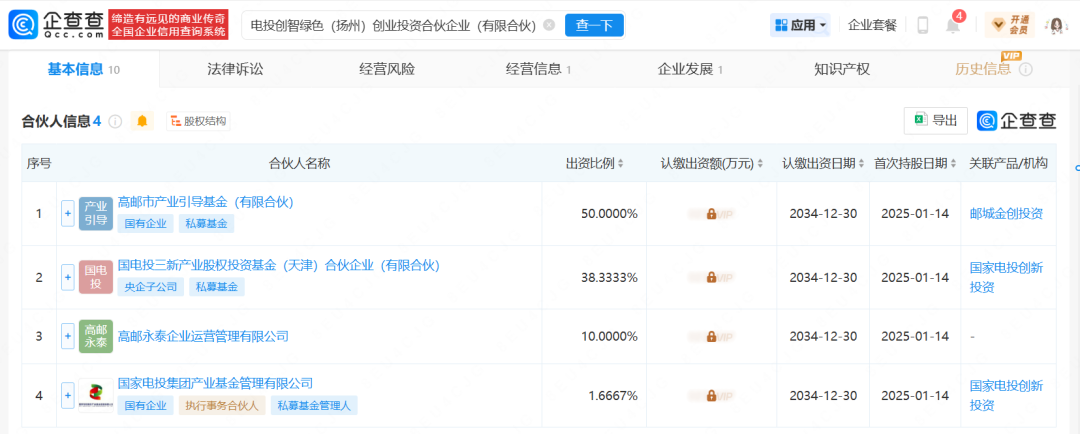Switch to the 知识产权 tab
The width and height of the screenshot is (1080, 434).
click(x=841, y=69)
